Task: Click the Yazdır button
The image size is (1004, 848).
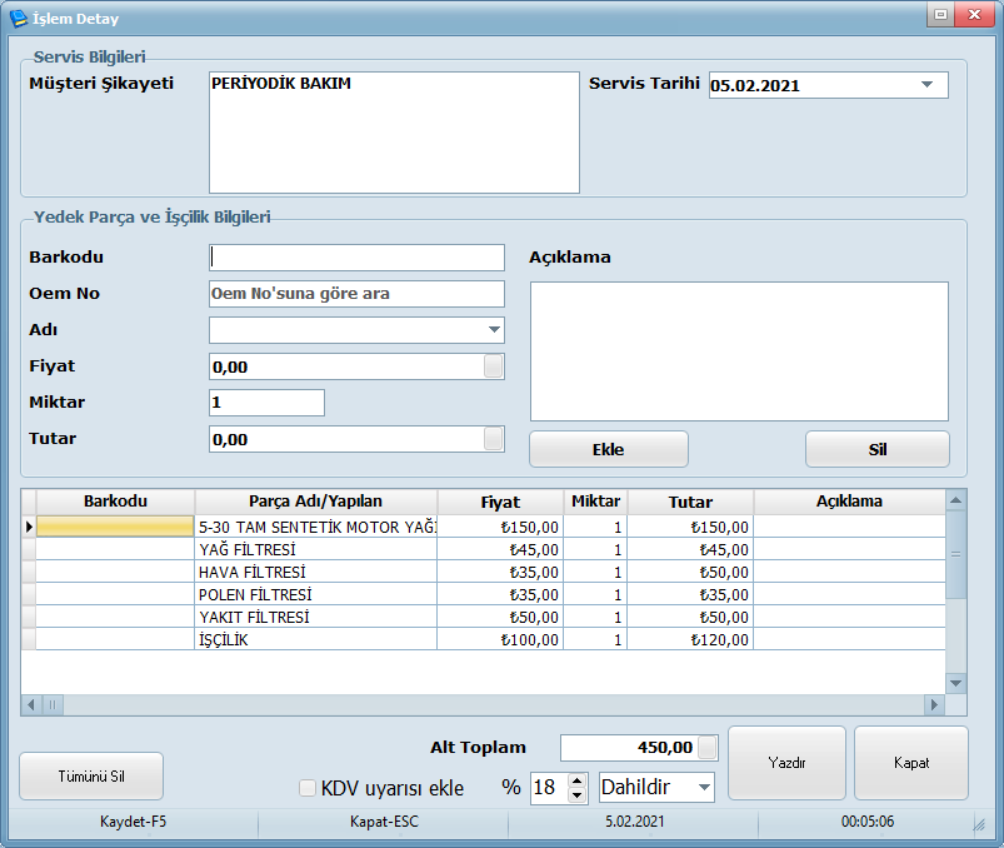Action: click(x=786, y=762)
